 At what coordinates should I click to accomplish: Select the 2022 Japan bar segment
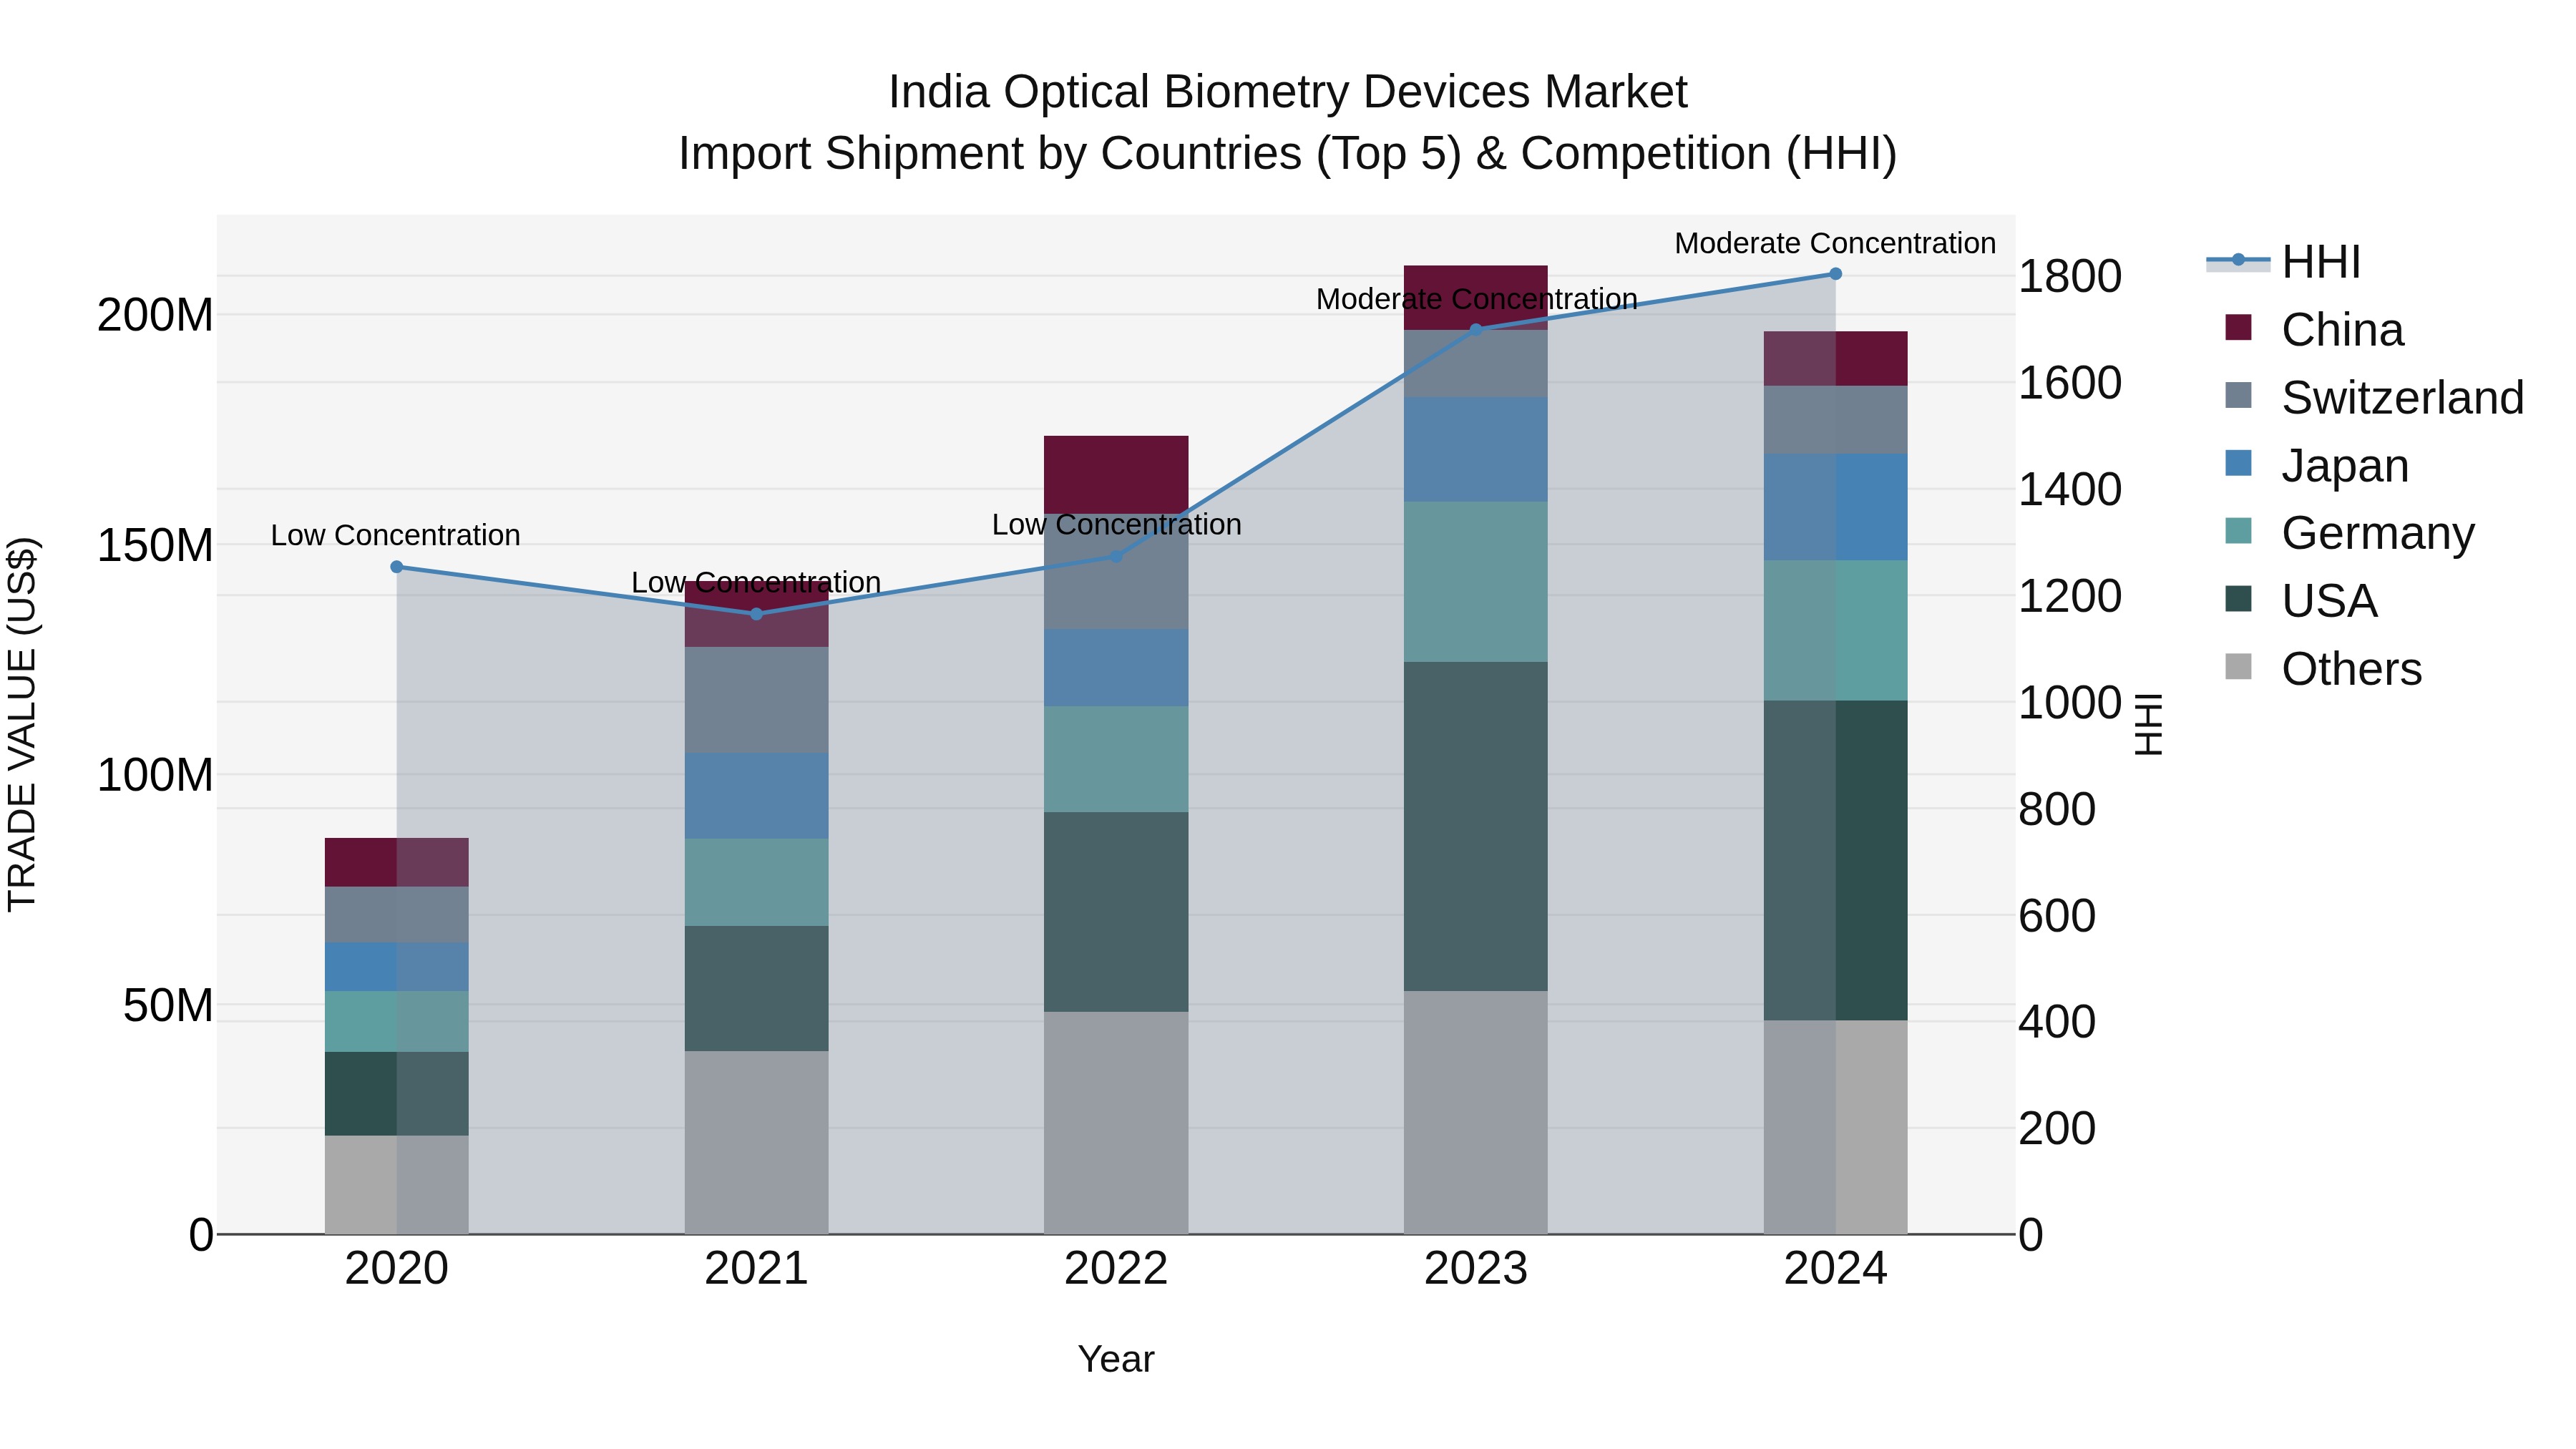[x=1116, y=668]
